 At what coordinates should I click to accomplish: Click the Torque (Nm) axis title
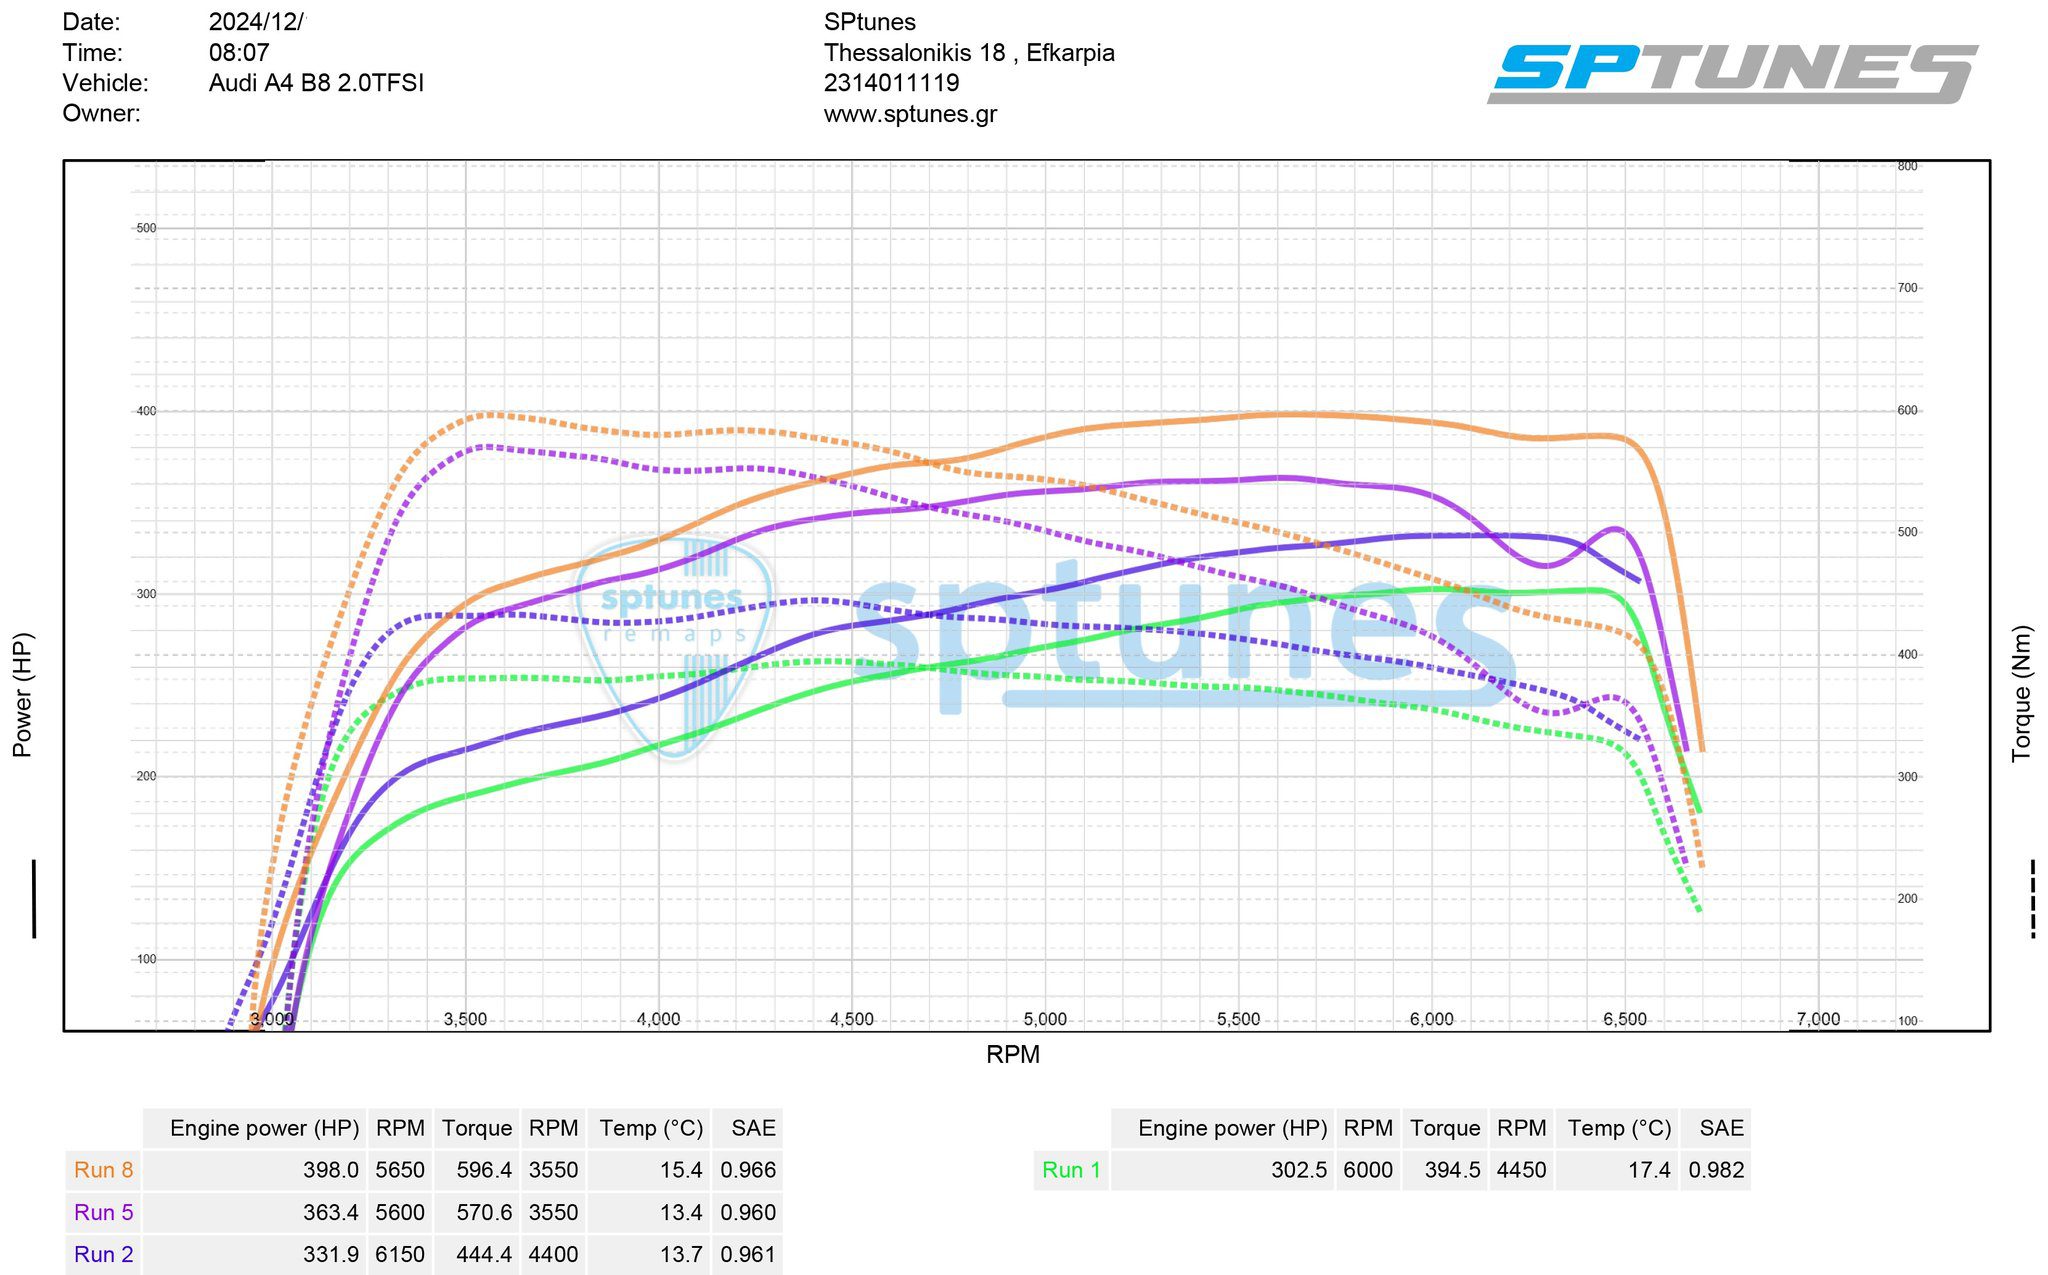[2021, 694]
